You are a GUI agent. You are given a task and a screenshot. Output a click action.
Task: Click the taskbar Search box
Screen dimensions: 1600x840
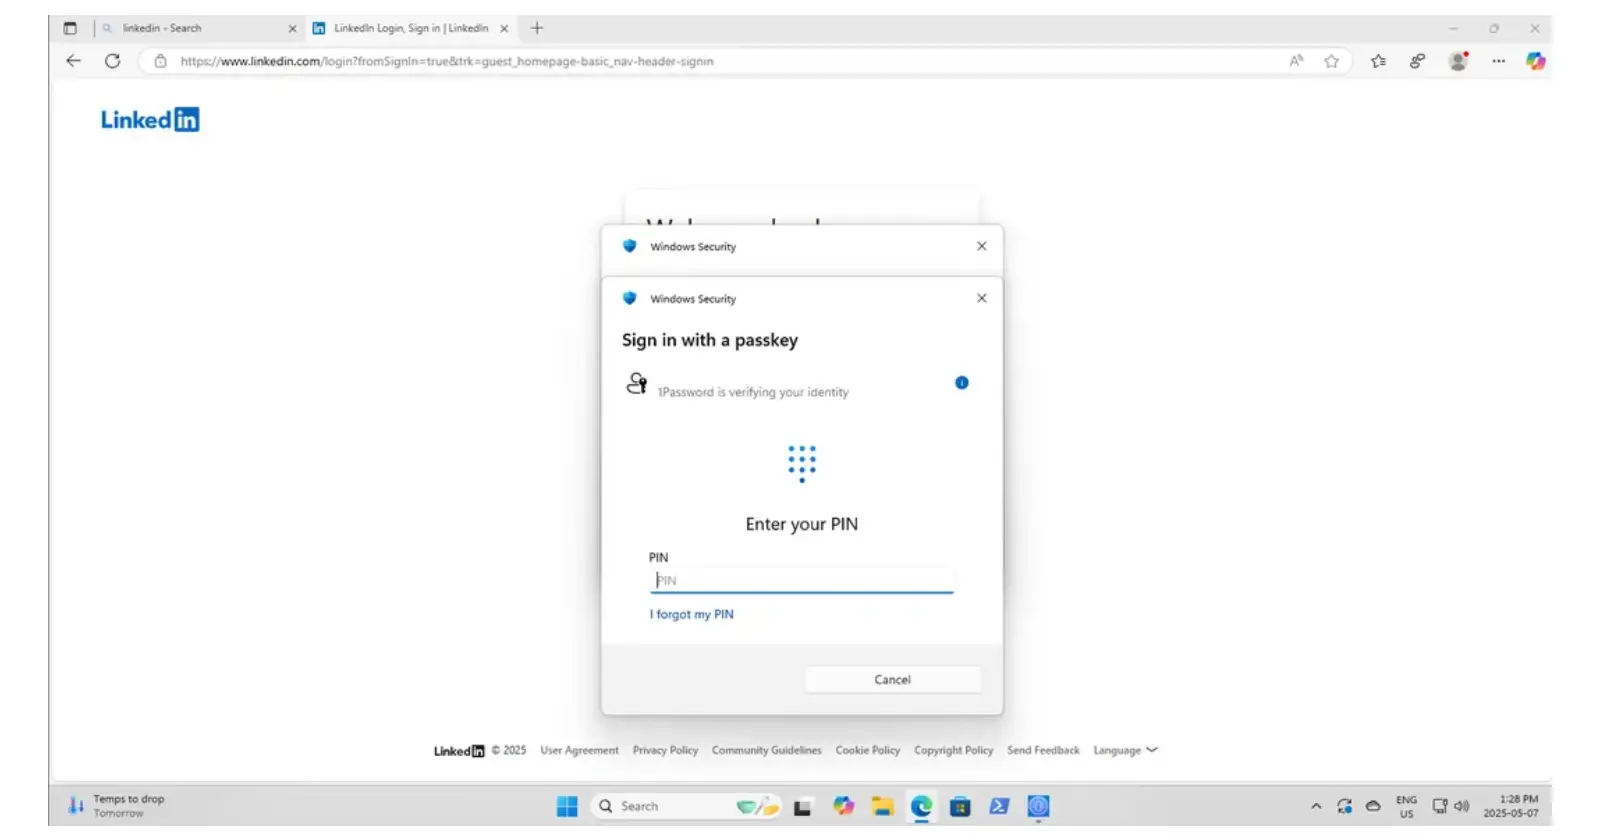(686, 806)
